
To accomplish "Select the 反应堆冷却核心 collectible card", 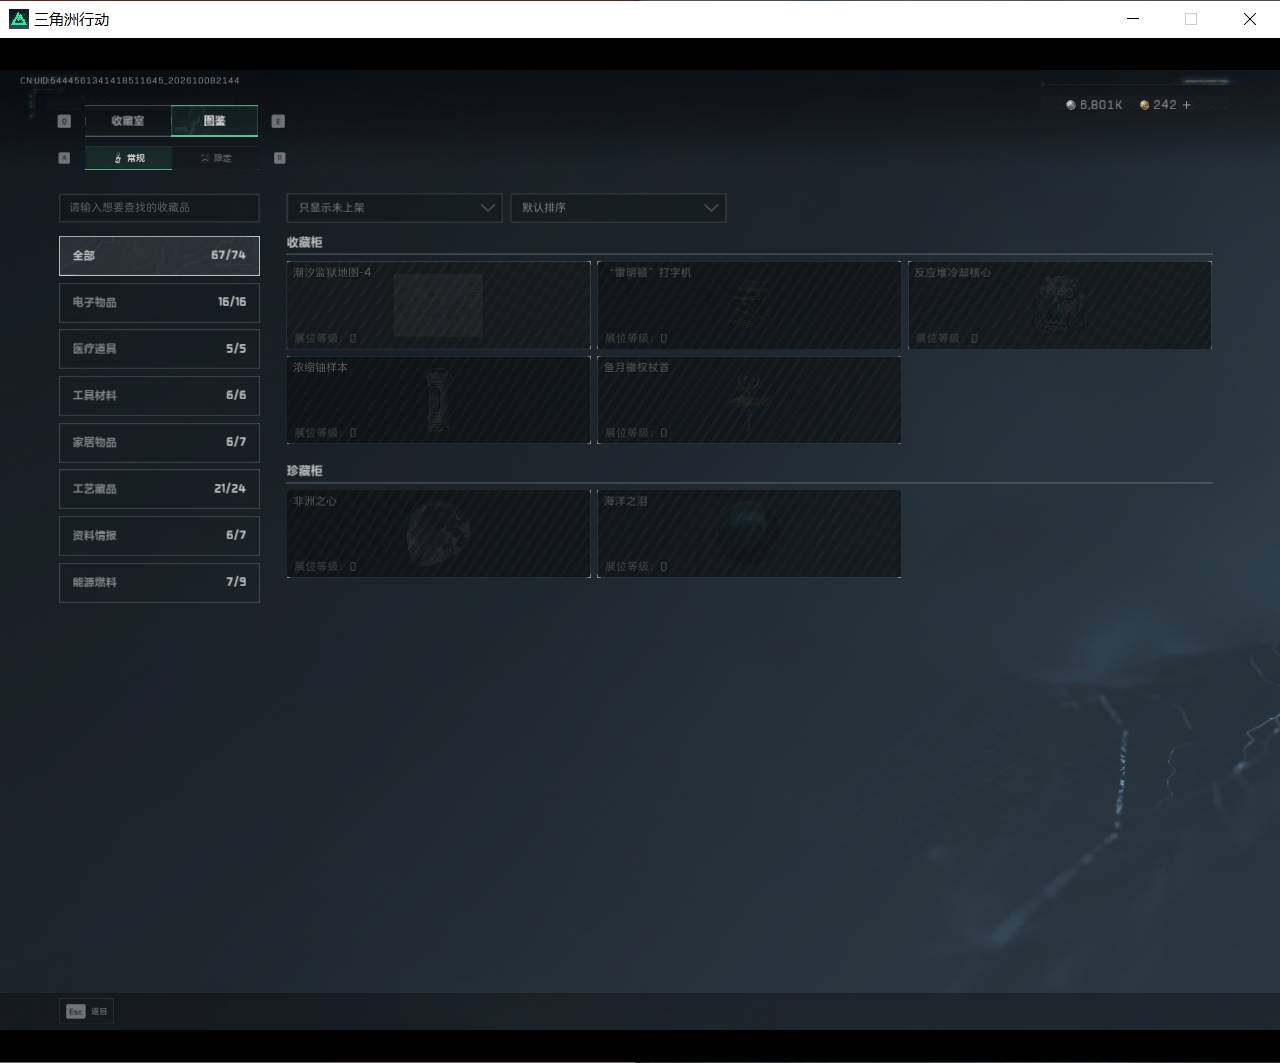I will (x=1060, y=305).
